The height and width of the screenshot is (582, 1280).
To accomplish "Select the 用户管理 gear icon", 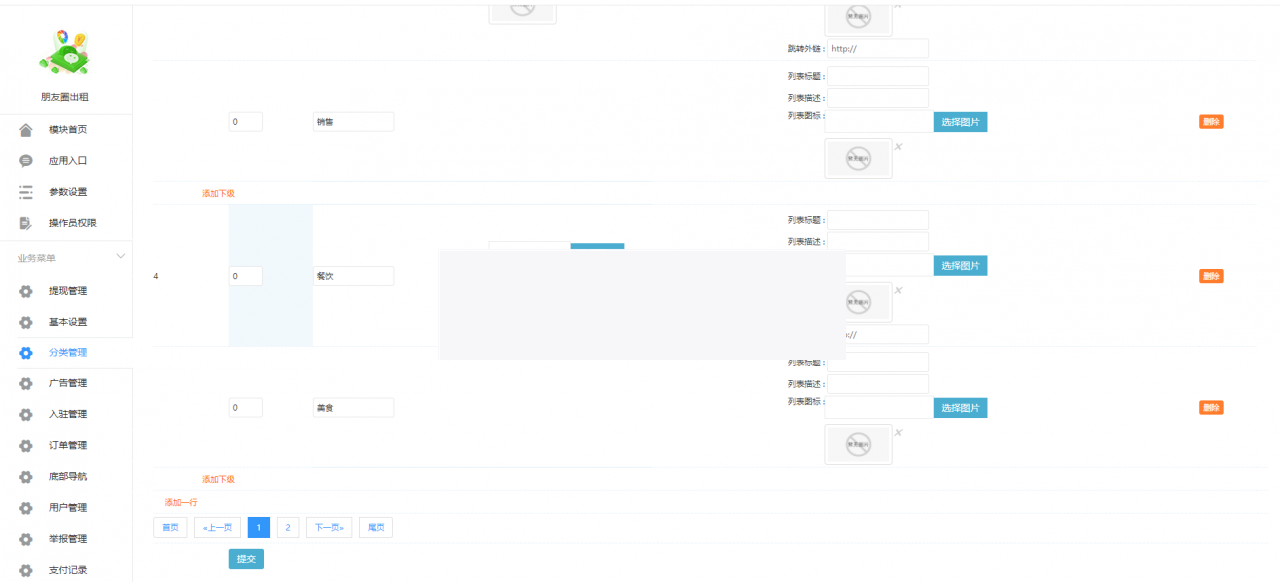I will click(25, 507).
